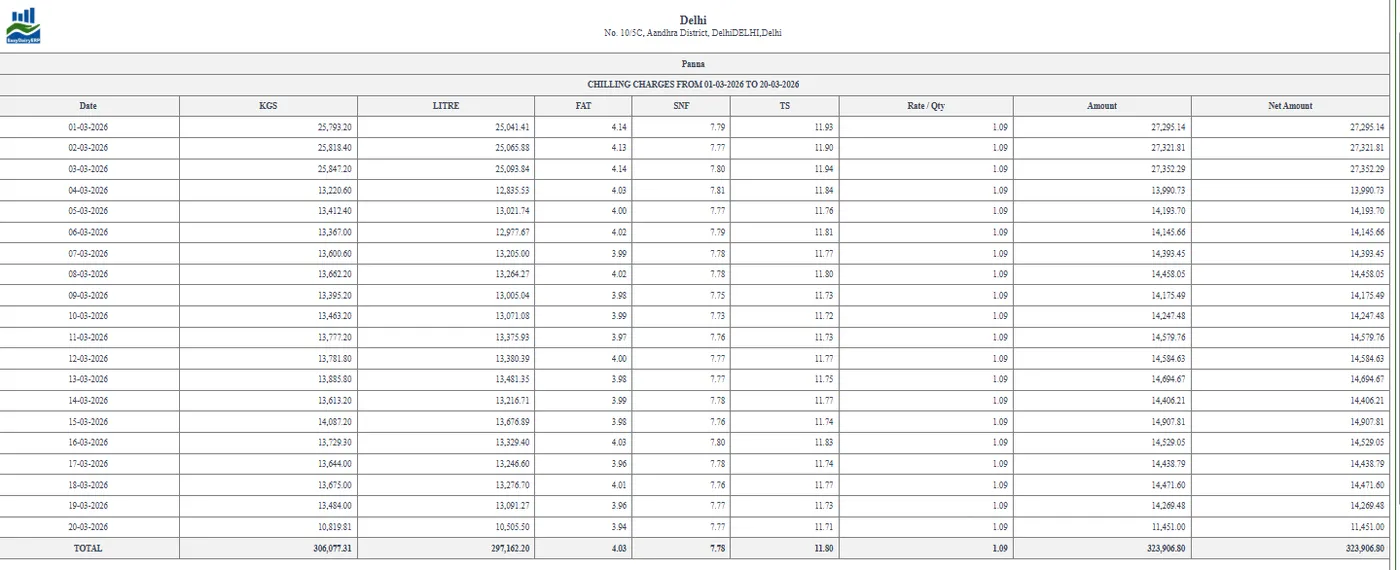Viewport: 1400px width, 570px height.
Task: Select the date cell '07-03-2026'
Action: [89, 253]
